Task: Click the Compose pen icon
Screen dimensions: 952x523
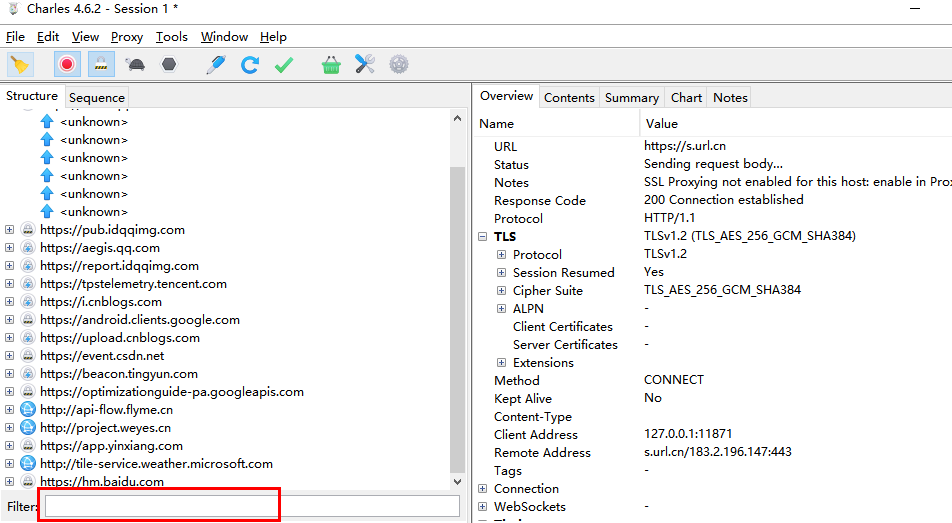Action: coord(216,64)
